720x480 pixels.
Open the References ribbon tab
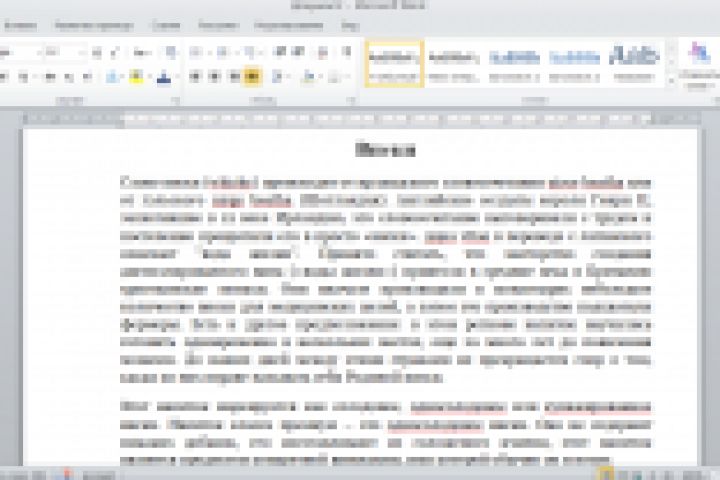coord(166,25)
